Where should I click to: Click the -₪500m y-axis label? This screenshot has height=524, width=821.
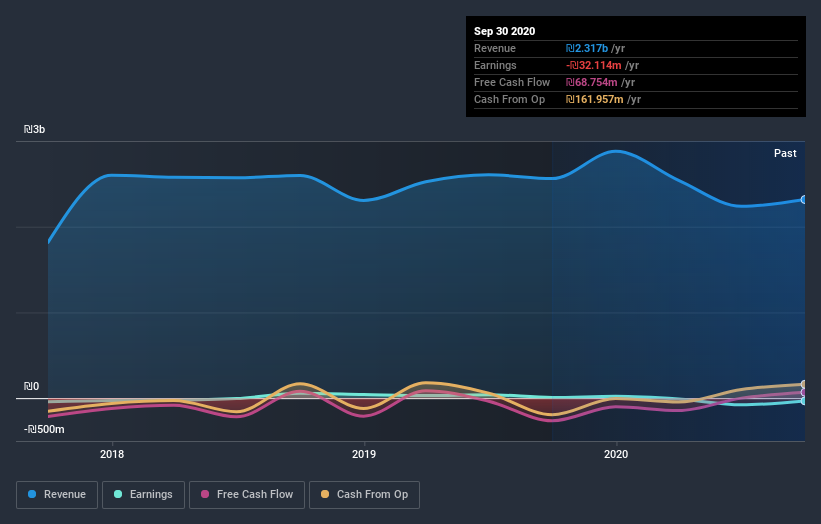tap(44, 429)
